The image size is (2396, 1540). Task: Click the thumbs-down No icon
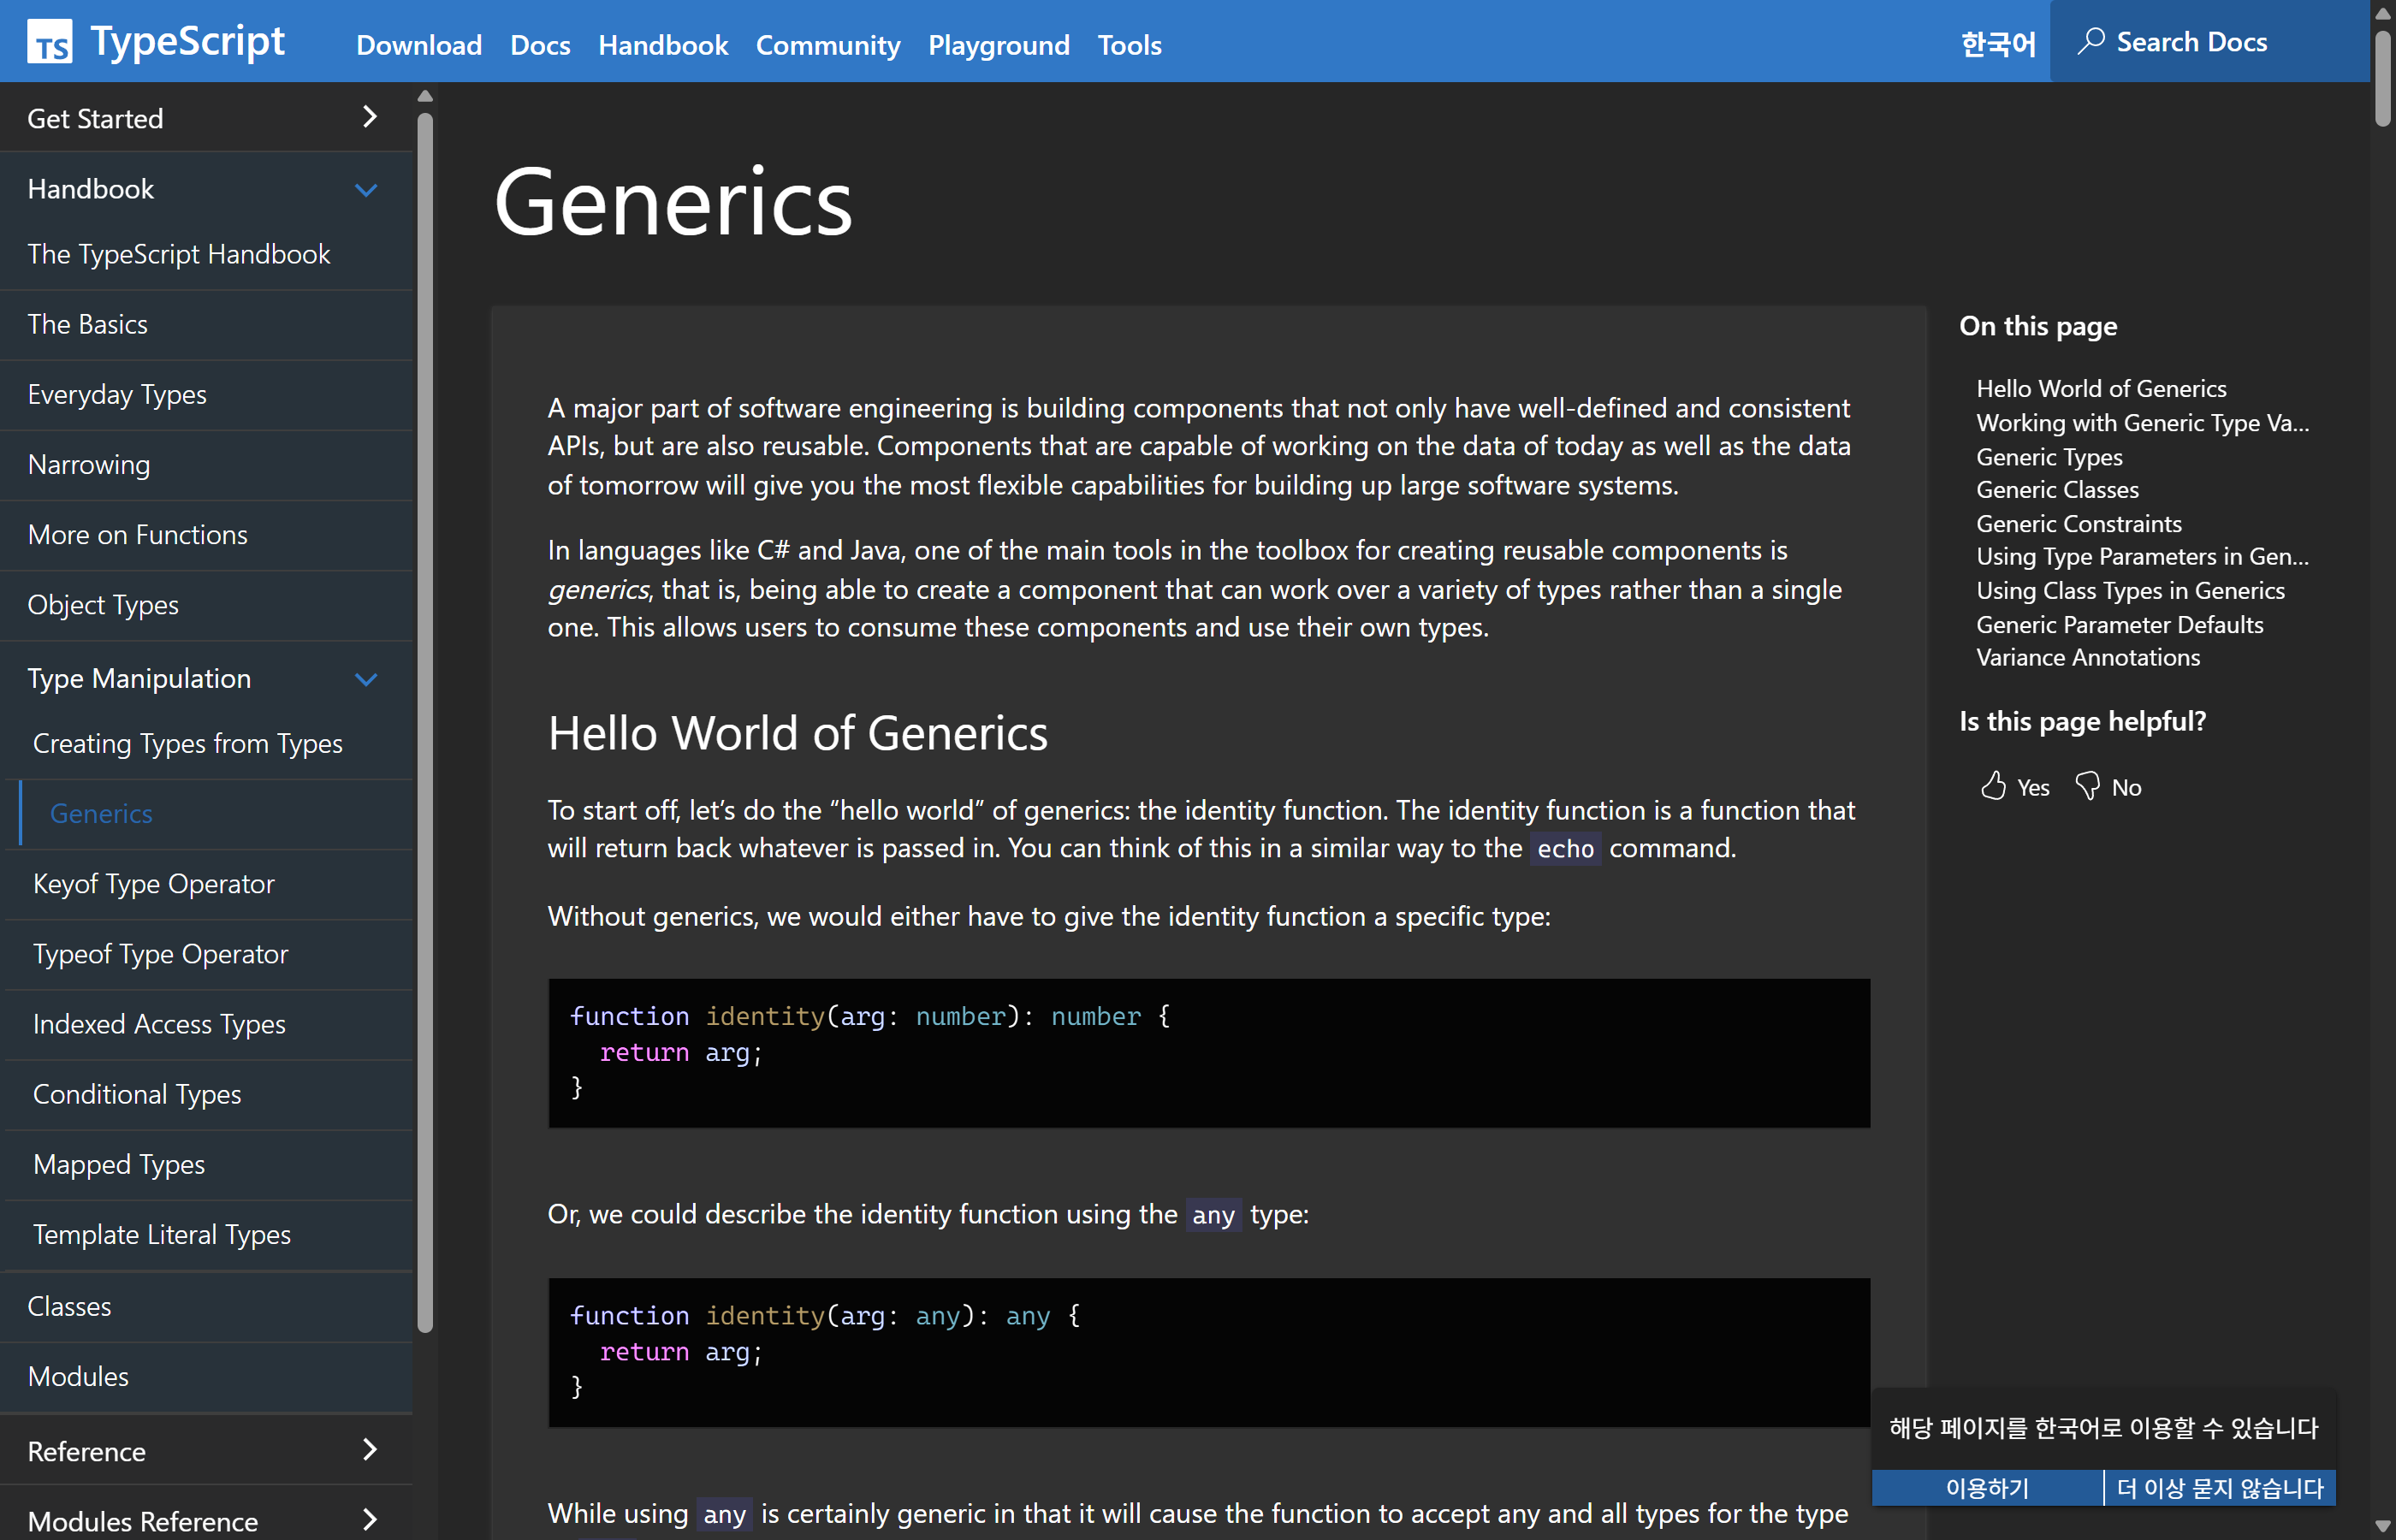[x=2087, y=786]
